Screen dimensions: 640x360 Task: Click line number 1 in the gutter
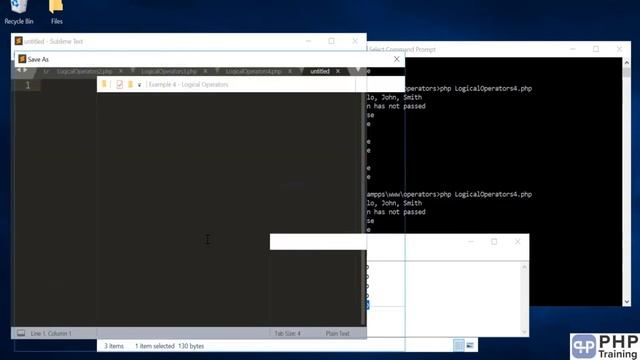[28, 85]
